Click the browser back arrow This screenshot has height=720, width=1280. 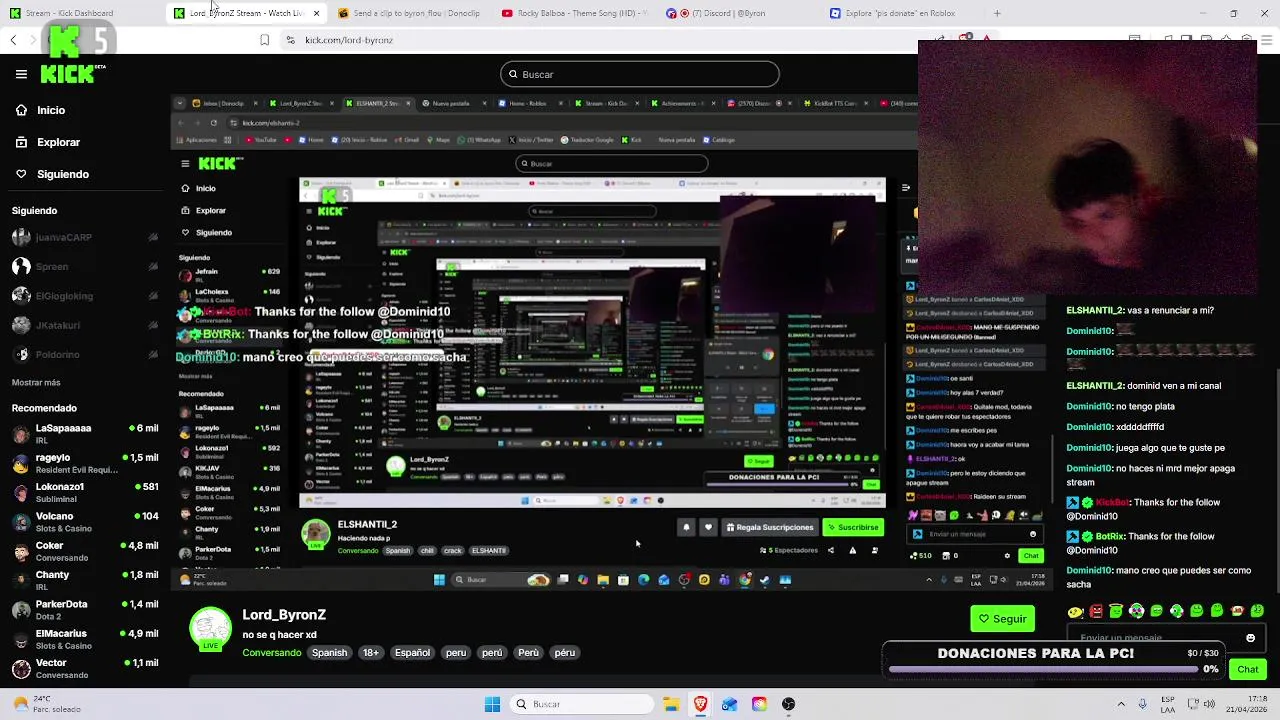13,40
